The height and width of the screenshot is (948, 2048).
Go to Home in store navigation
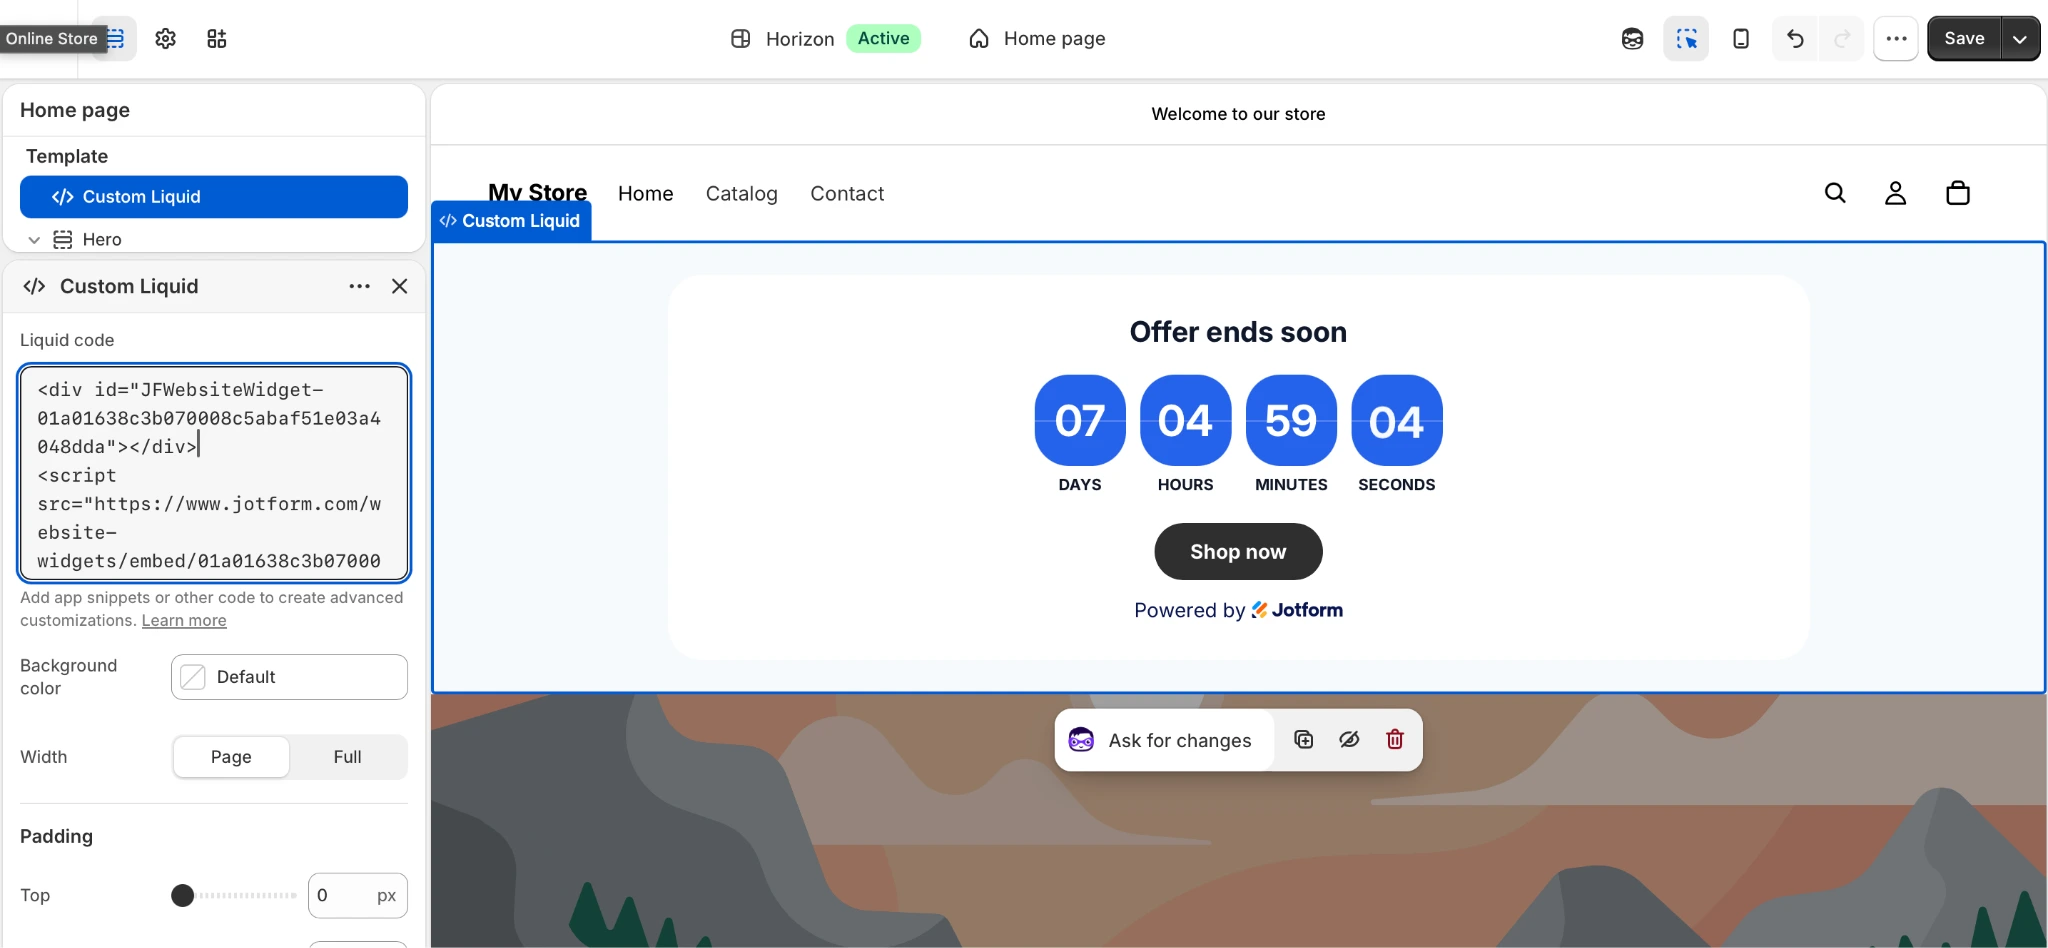(x=646, y=194)
